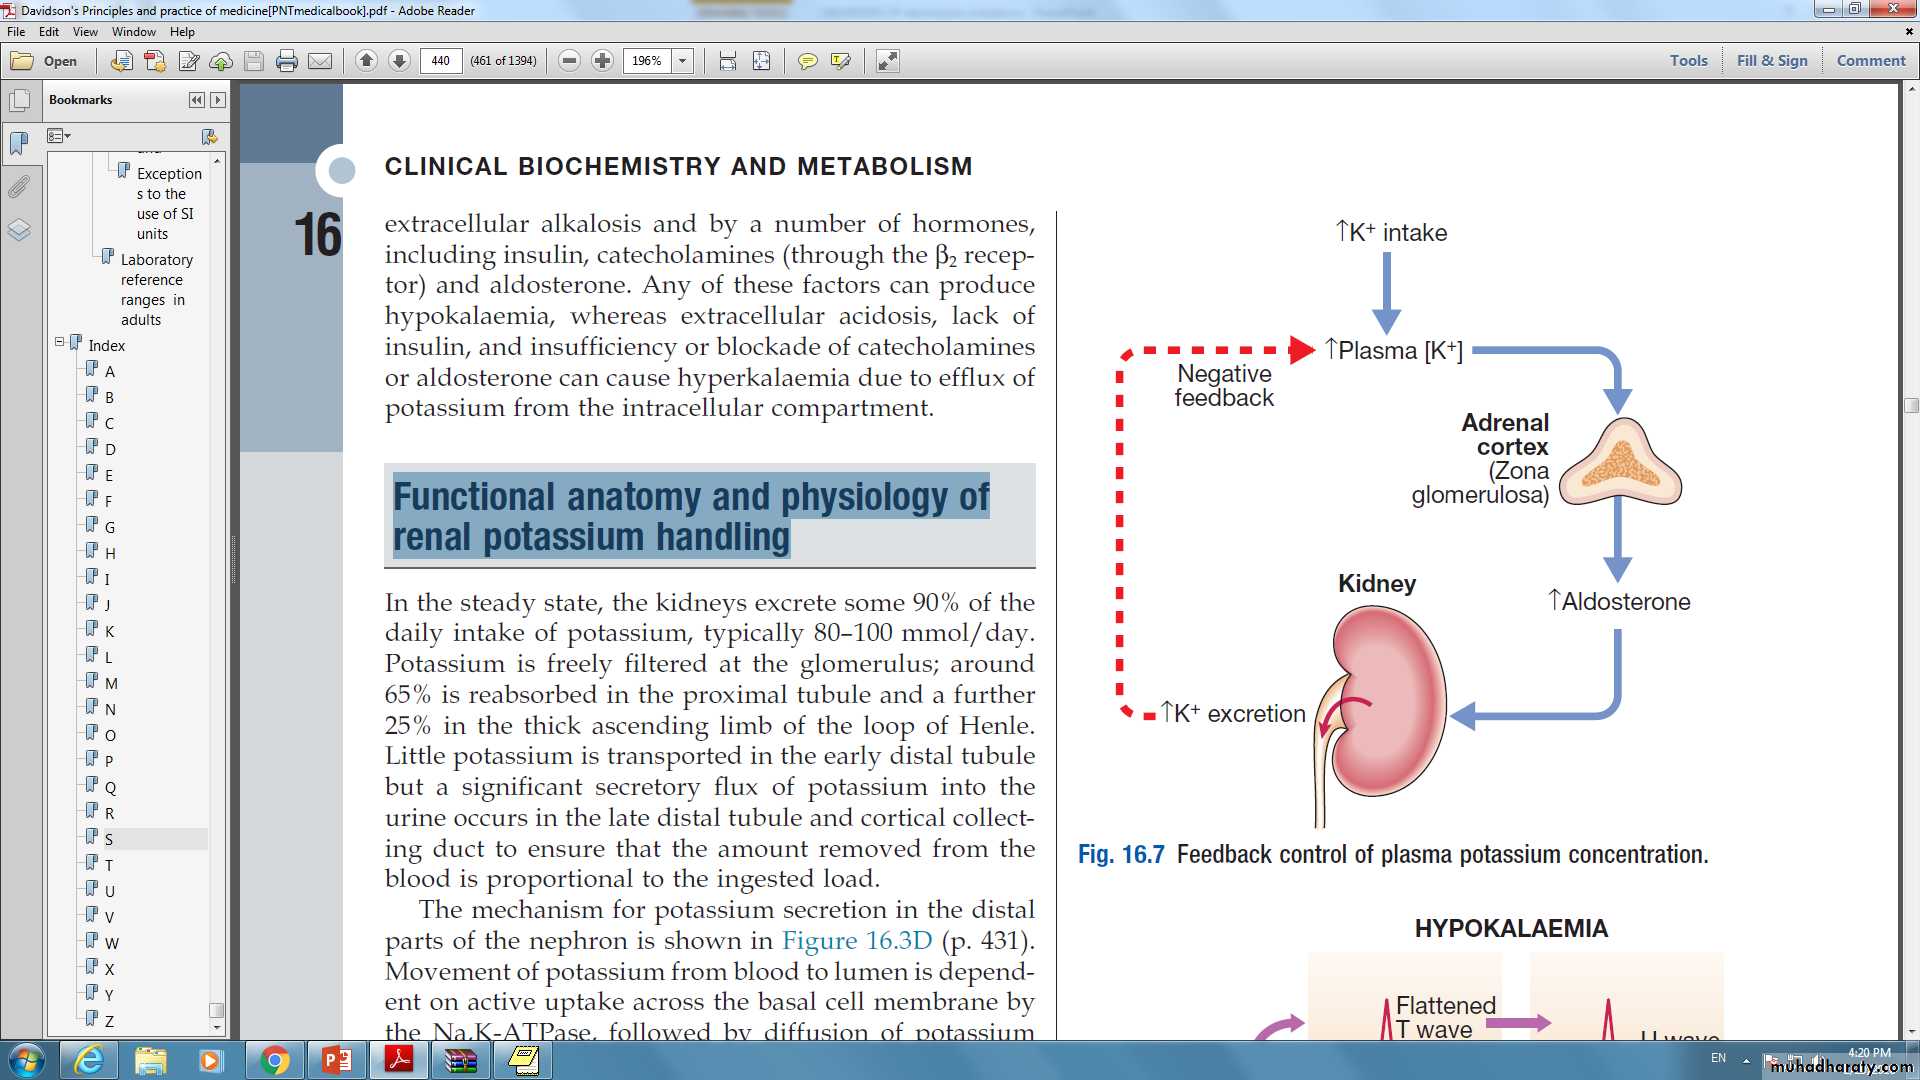The image size is (1920, 1080).
Task: Toggle the Page Thumbnails panel
Action: [19, 101]
